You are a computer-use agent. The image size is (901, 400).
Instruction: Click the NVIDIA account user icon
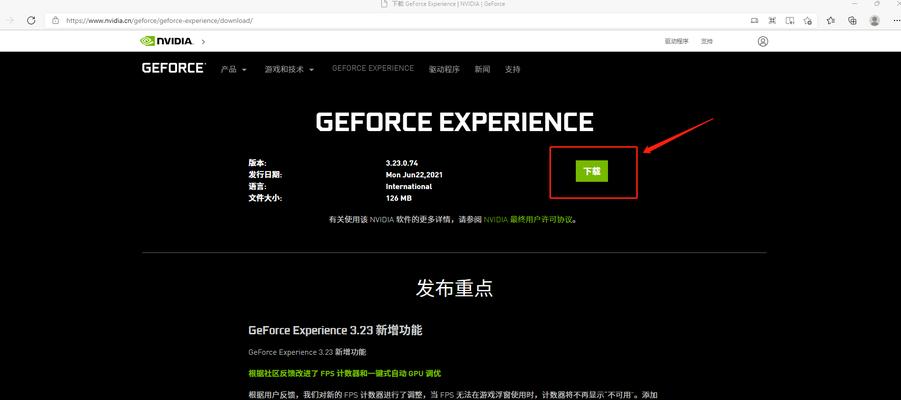pyautogui.click(x=763, y=41)
